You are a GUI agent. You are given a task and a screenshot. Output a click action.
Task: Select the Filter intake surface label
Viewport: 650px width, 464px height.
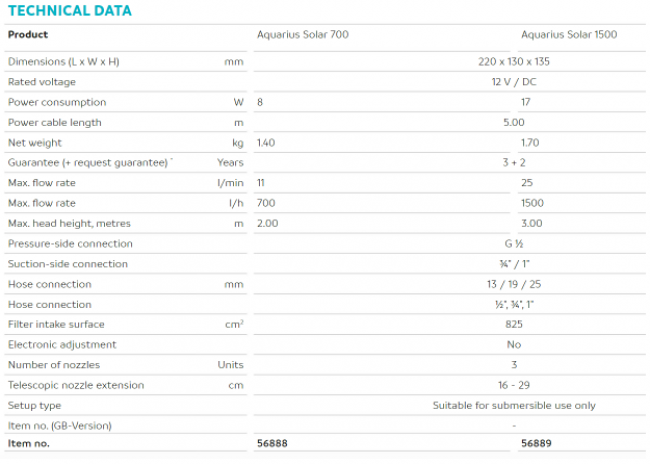point(56,324)
